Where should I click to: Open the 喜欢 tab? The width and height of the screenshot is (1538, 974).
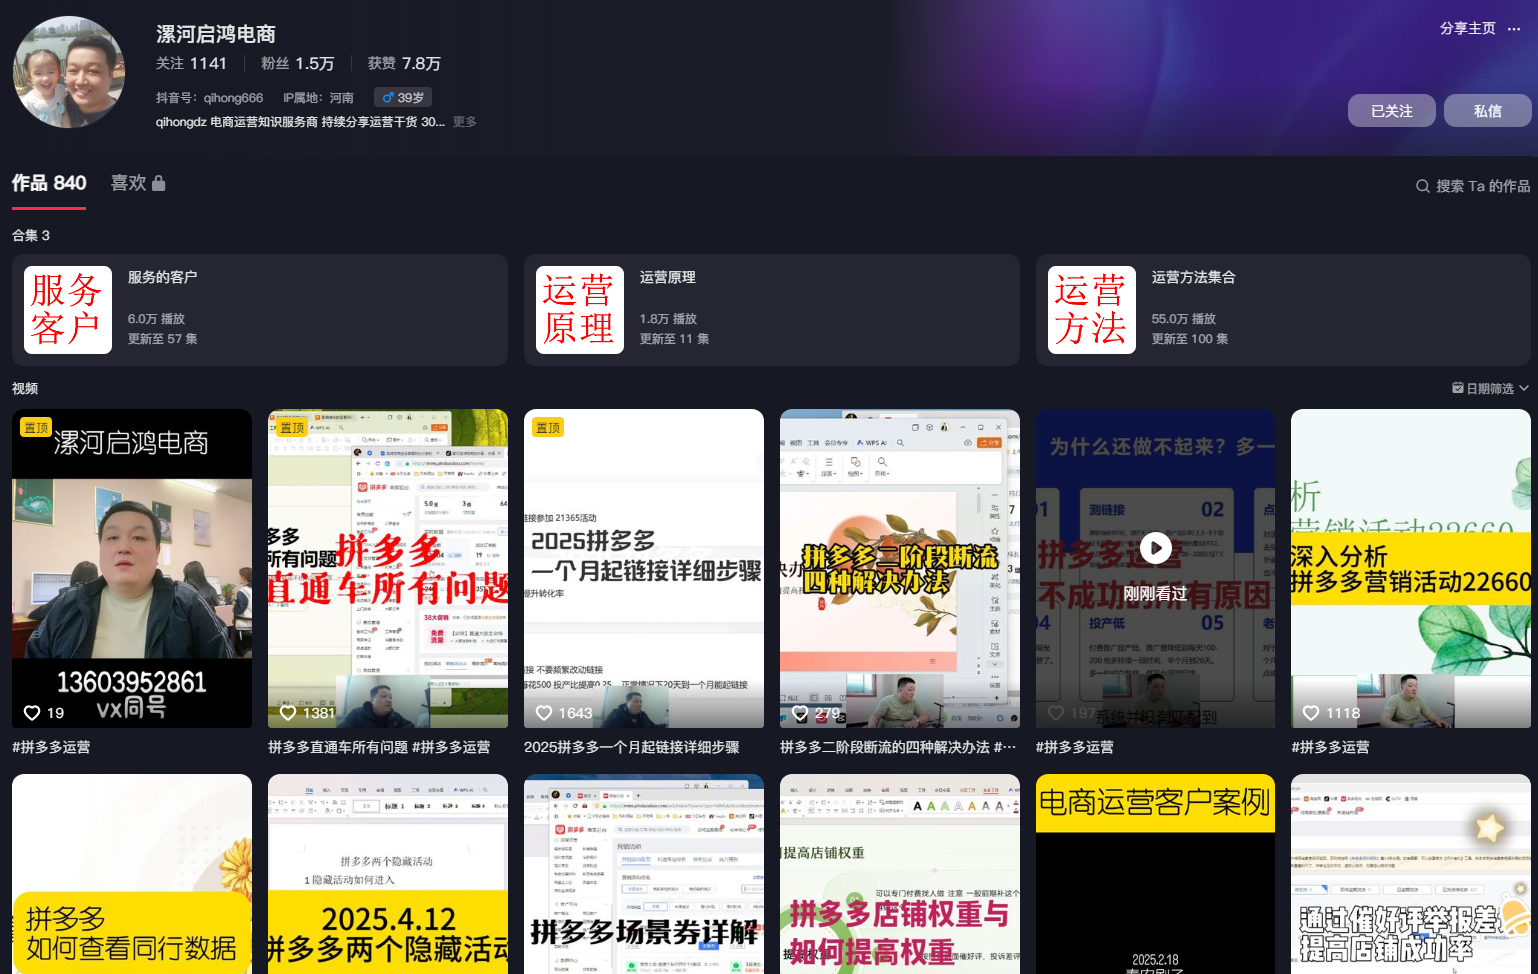(130, 183)
